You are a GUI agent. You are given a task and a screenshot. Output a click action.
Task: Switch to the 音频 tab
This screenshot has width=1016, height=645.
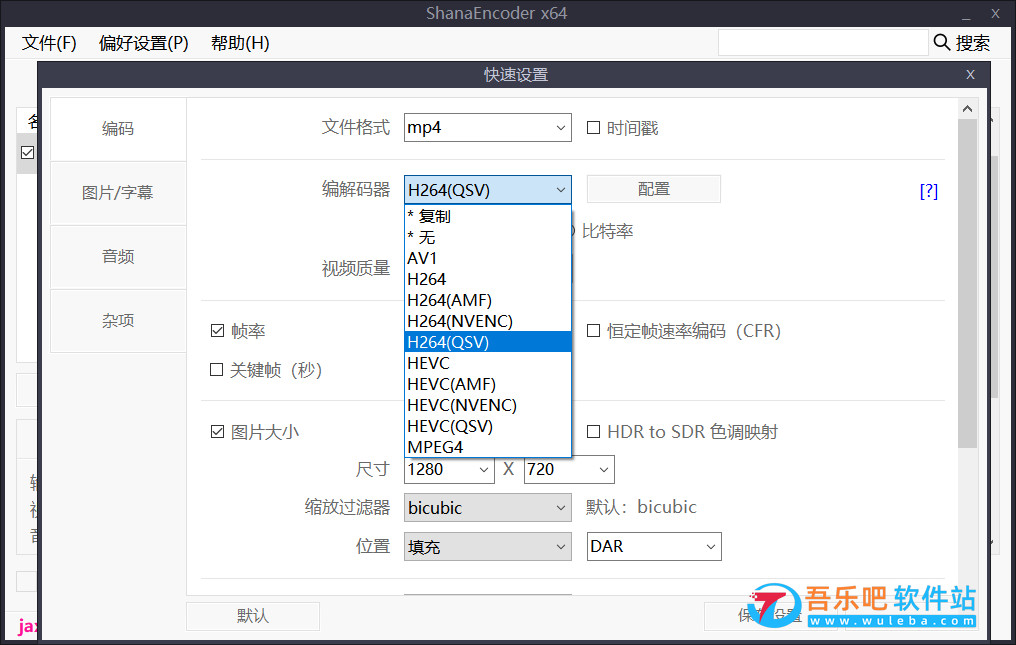tap(118, 257)
